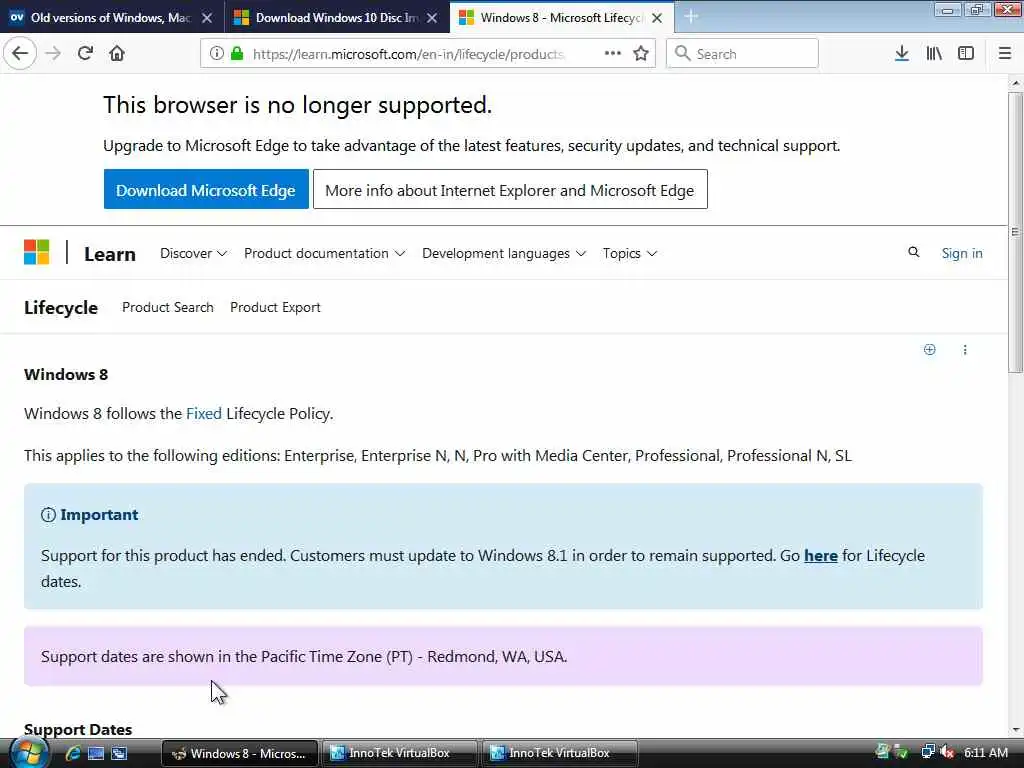Open the first InnoTek VirtualBox taskbar window
The height and width of the screenshot is (768, 1024).
tap(399, 753)
